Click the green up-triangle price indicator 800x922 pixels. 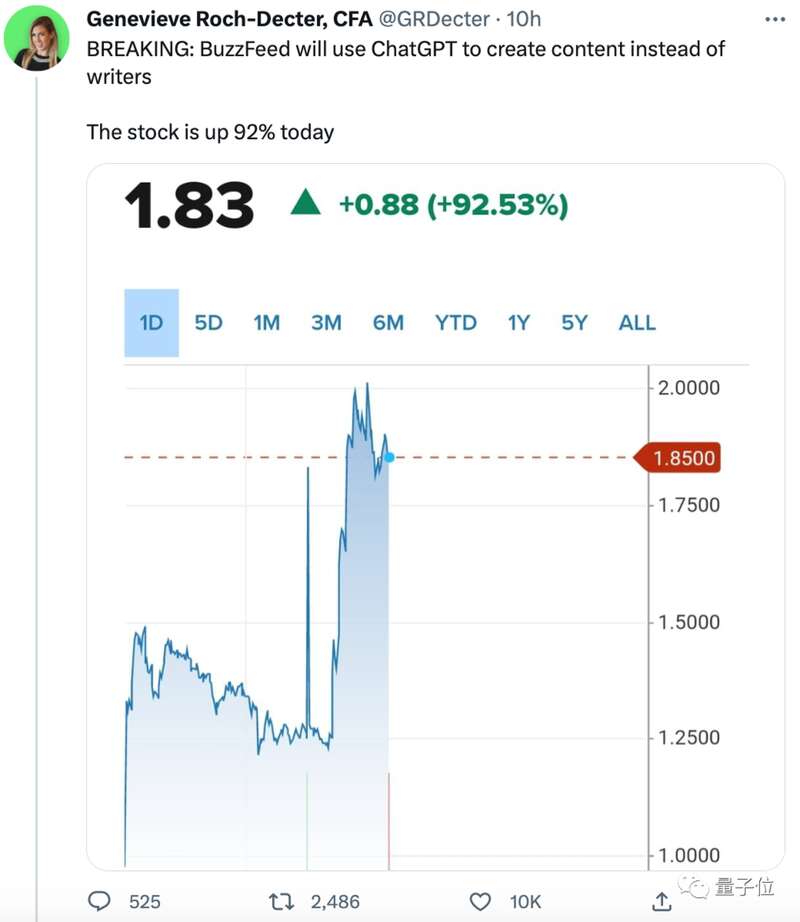[306, 202]
